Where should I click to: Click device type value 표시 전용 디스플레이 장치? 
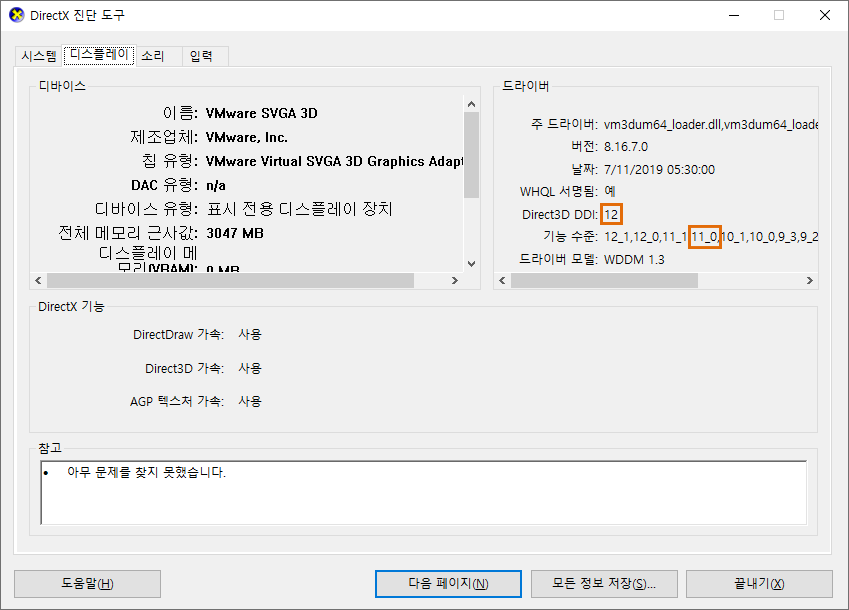point(299,209)
